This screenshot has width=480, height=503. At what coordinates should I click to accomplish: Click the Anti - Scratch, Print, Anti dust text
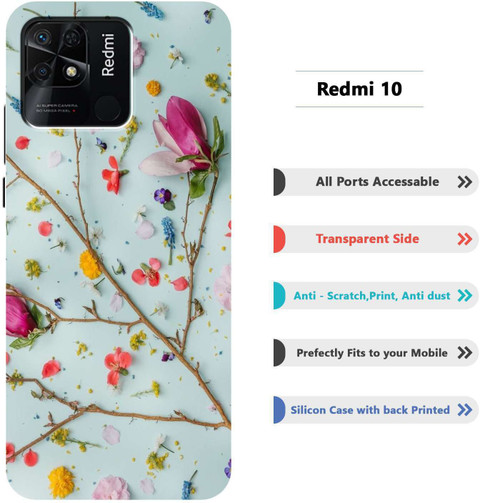pyautogui.click(x=372, y=296)
